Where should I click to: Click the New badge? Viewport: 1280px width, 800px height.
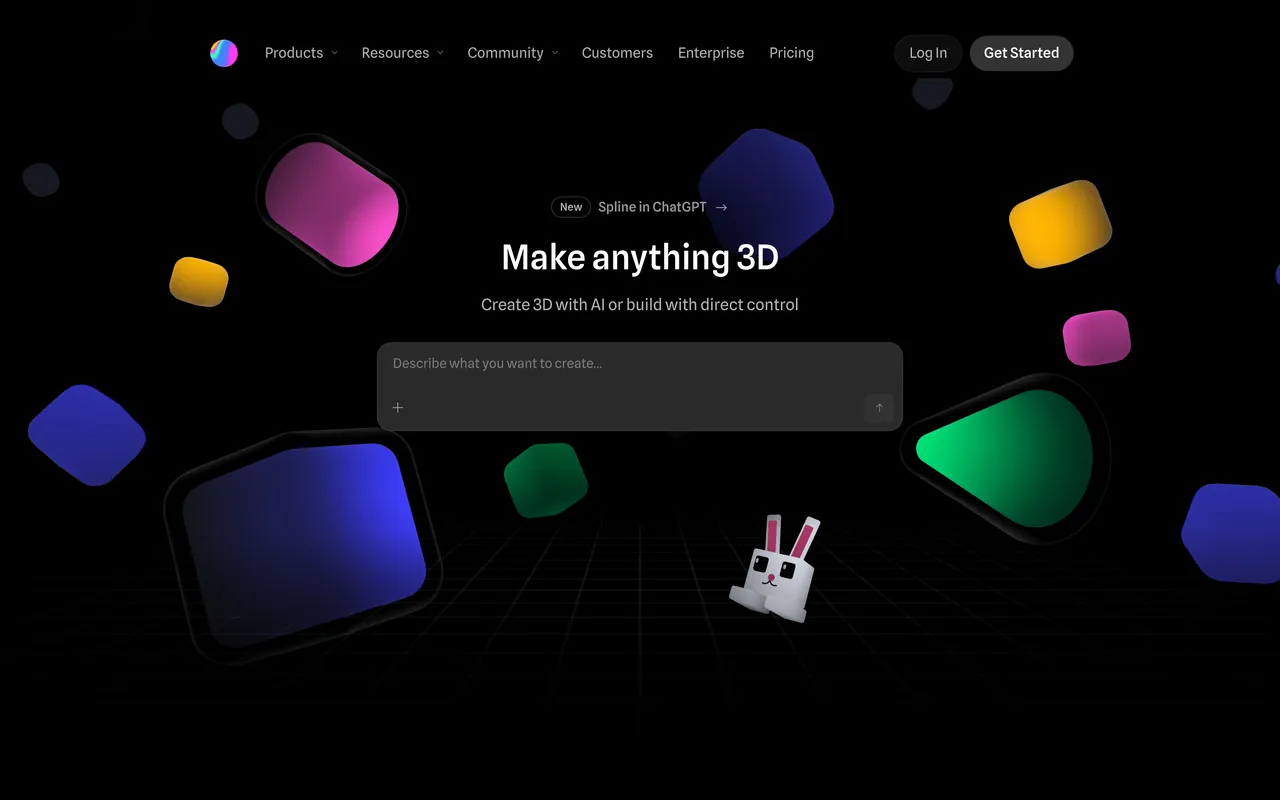pos(571,207)
